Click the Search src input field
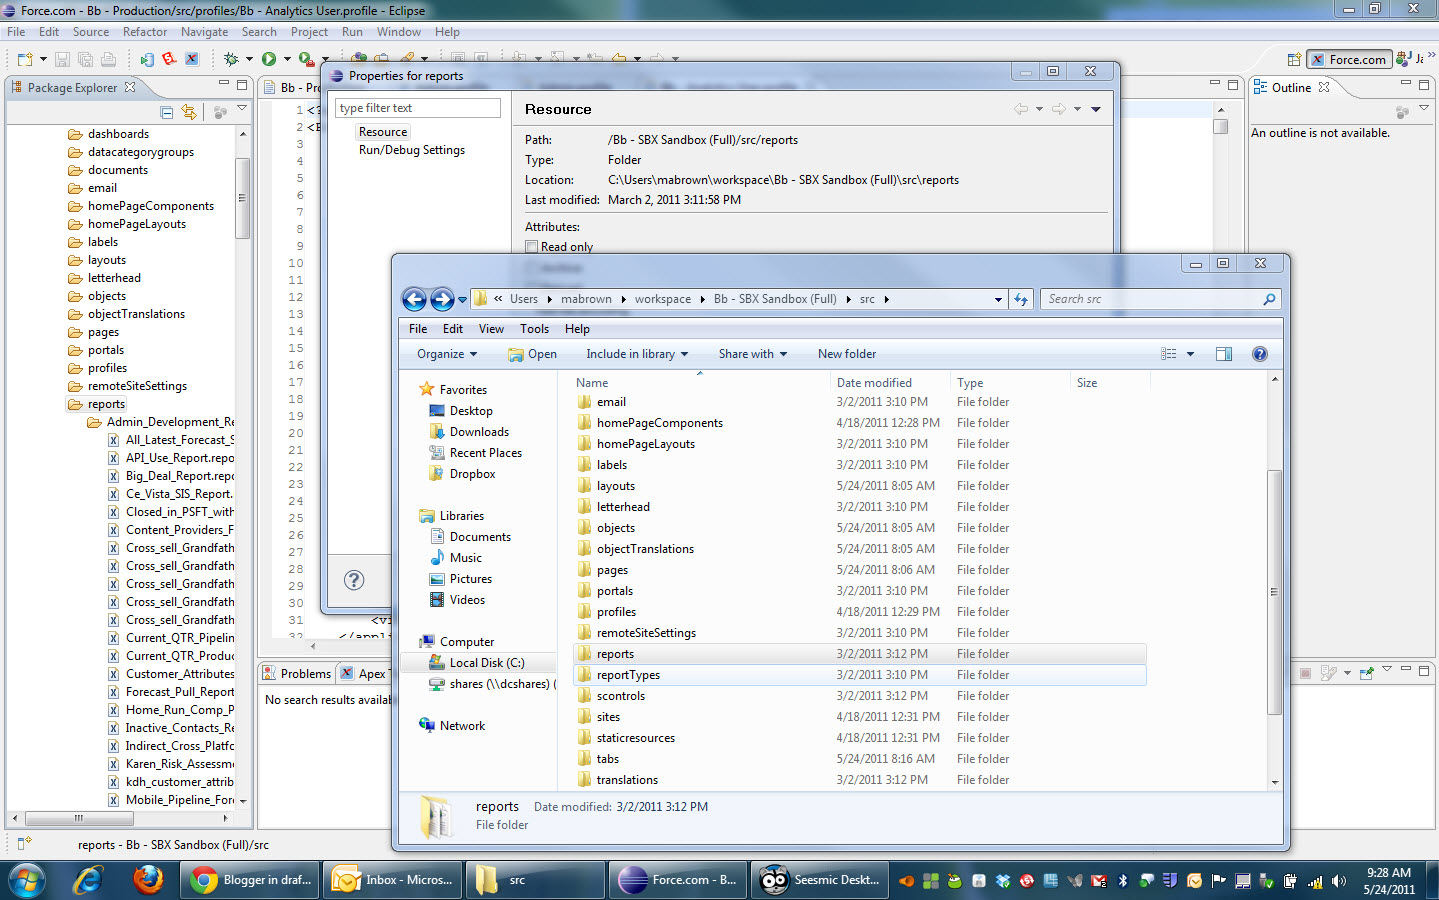The width and height of the screenshot is (1439, 900). pos(1150,298)
